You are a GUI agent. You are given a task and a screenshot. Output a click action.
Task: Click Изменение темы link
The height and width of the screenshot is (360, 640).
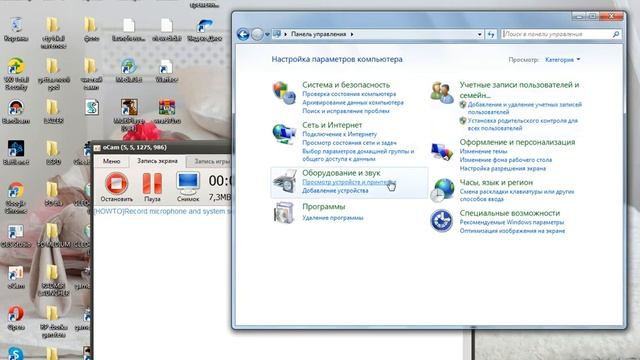(x=483, y=151)
